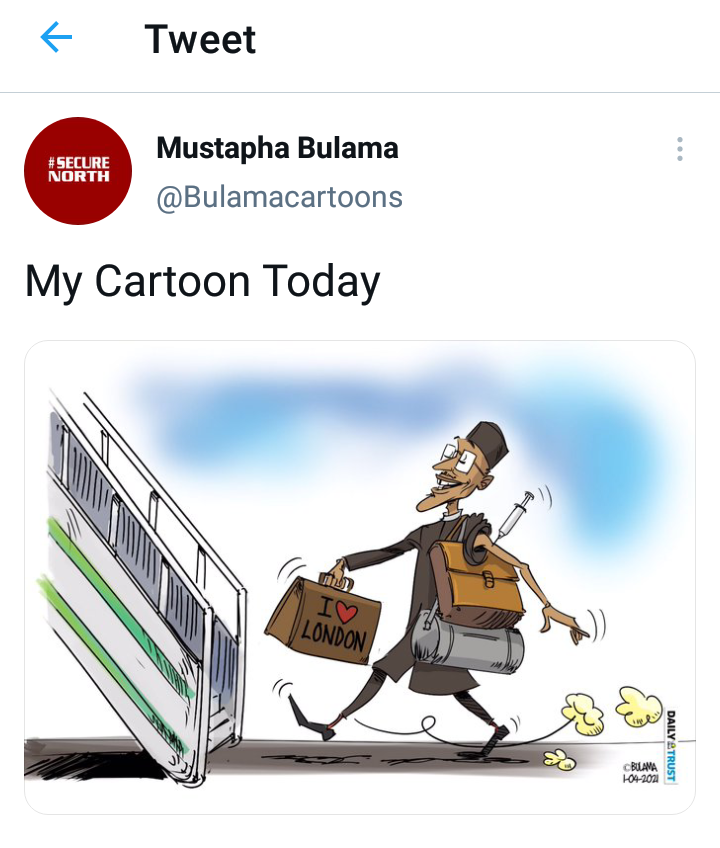This screenshot has width=720, height=848.
Task: Open the three-dot more options menu
Action: point(679,149)
